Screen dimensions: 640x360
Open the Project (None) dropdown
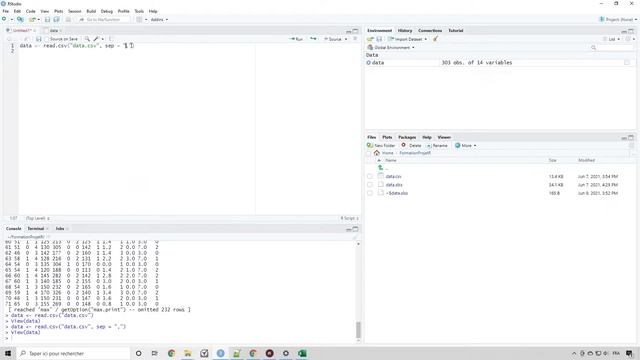click(x=617, y=19)
